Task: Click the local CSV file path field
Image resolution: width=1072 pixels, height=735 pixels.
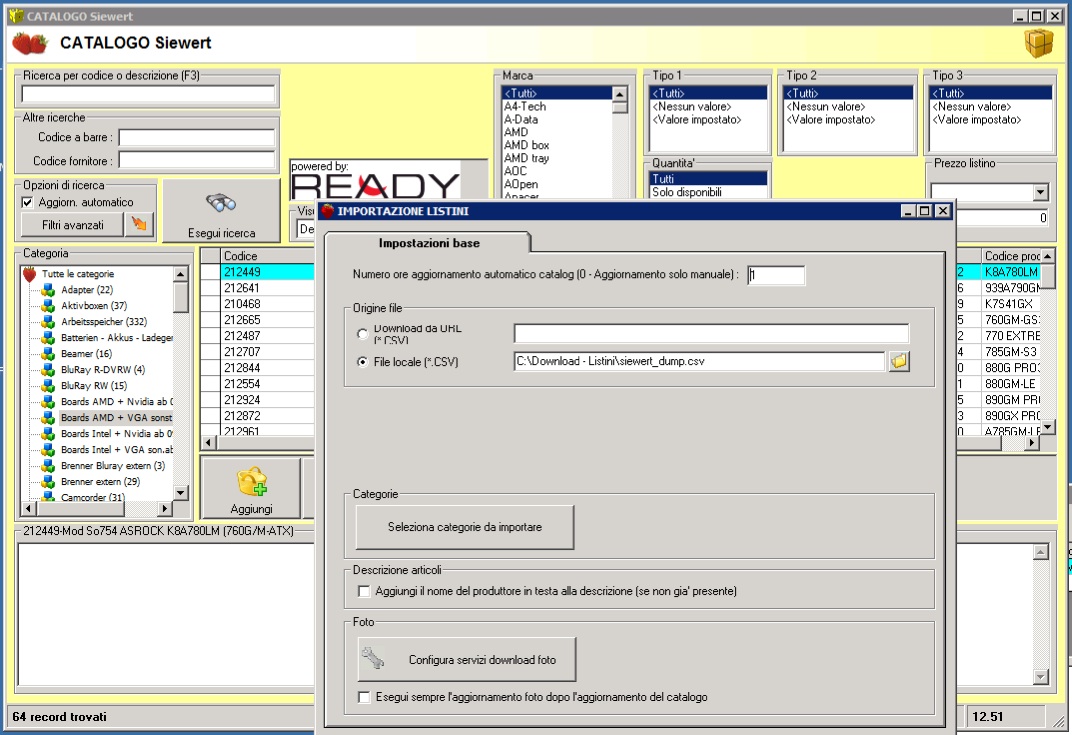Action: pos(699,361)
